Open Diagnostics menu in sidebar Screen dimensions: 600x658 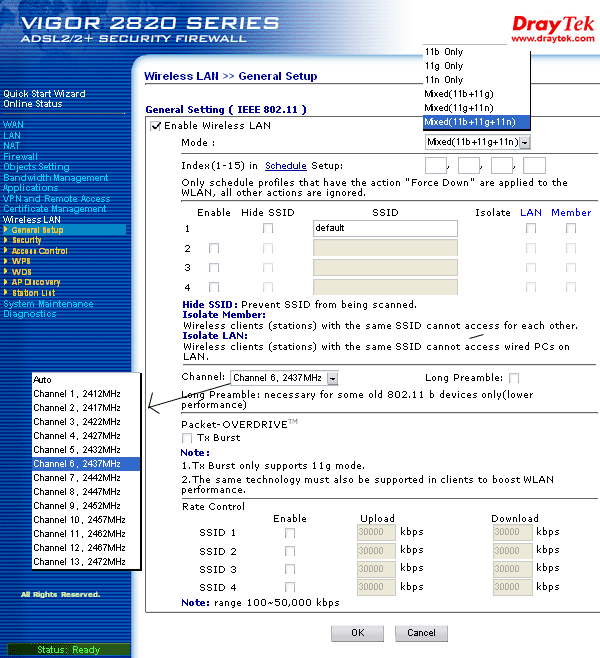[x=29, y=314]
